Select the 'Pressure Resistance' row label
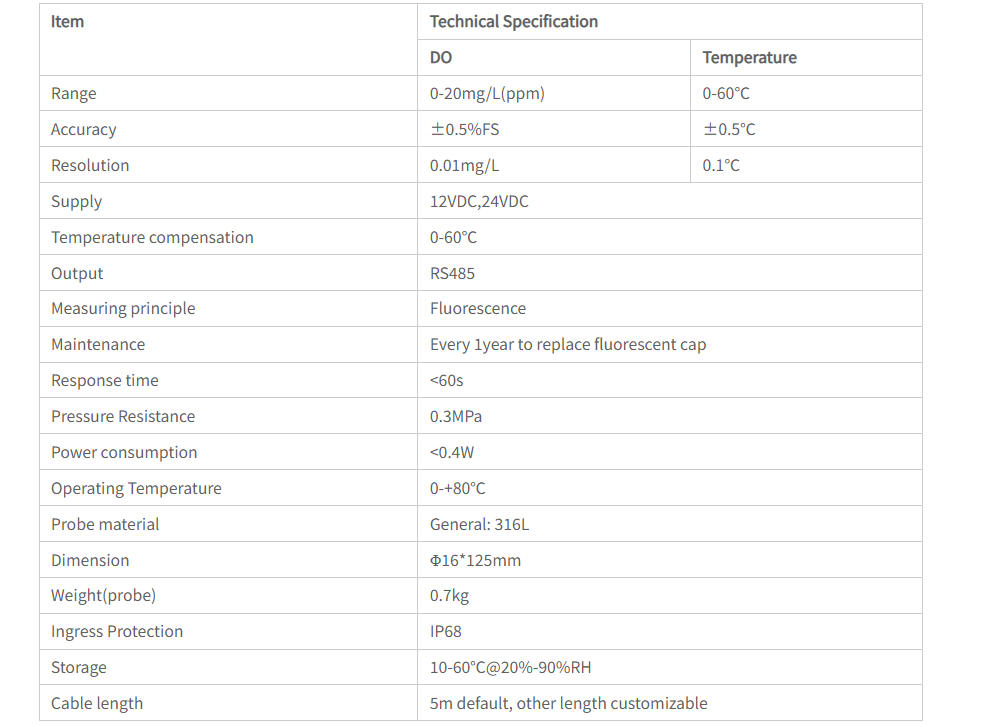The image size is (981, 727). [123, 417]
